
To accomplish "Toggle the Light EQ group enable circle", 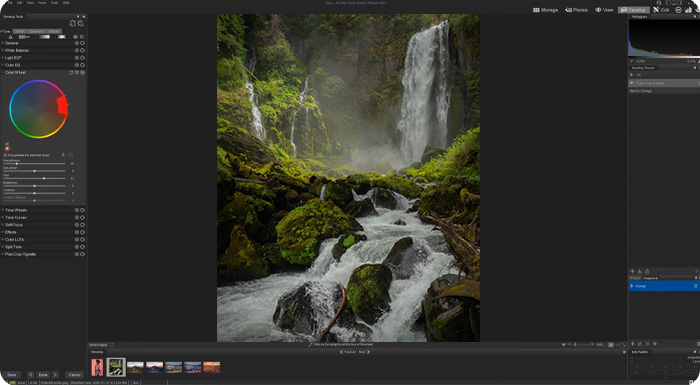I will (x=83, y=58).
